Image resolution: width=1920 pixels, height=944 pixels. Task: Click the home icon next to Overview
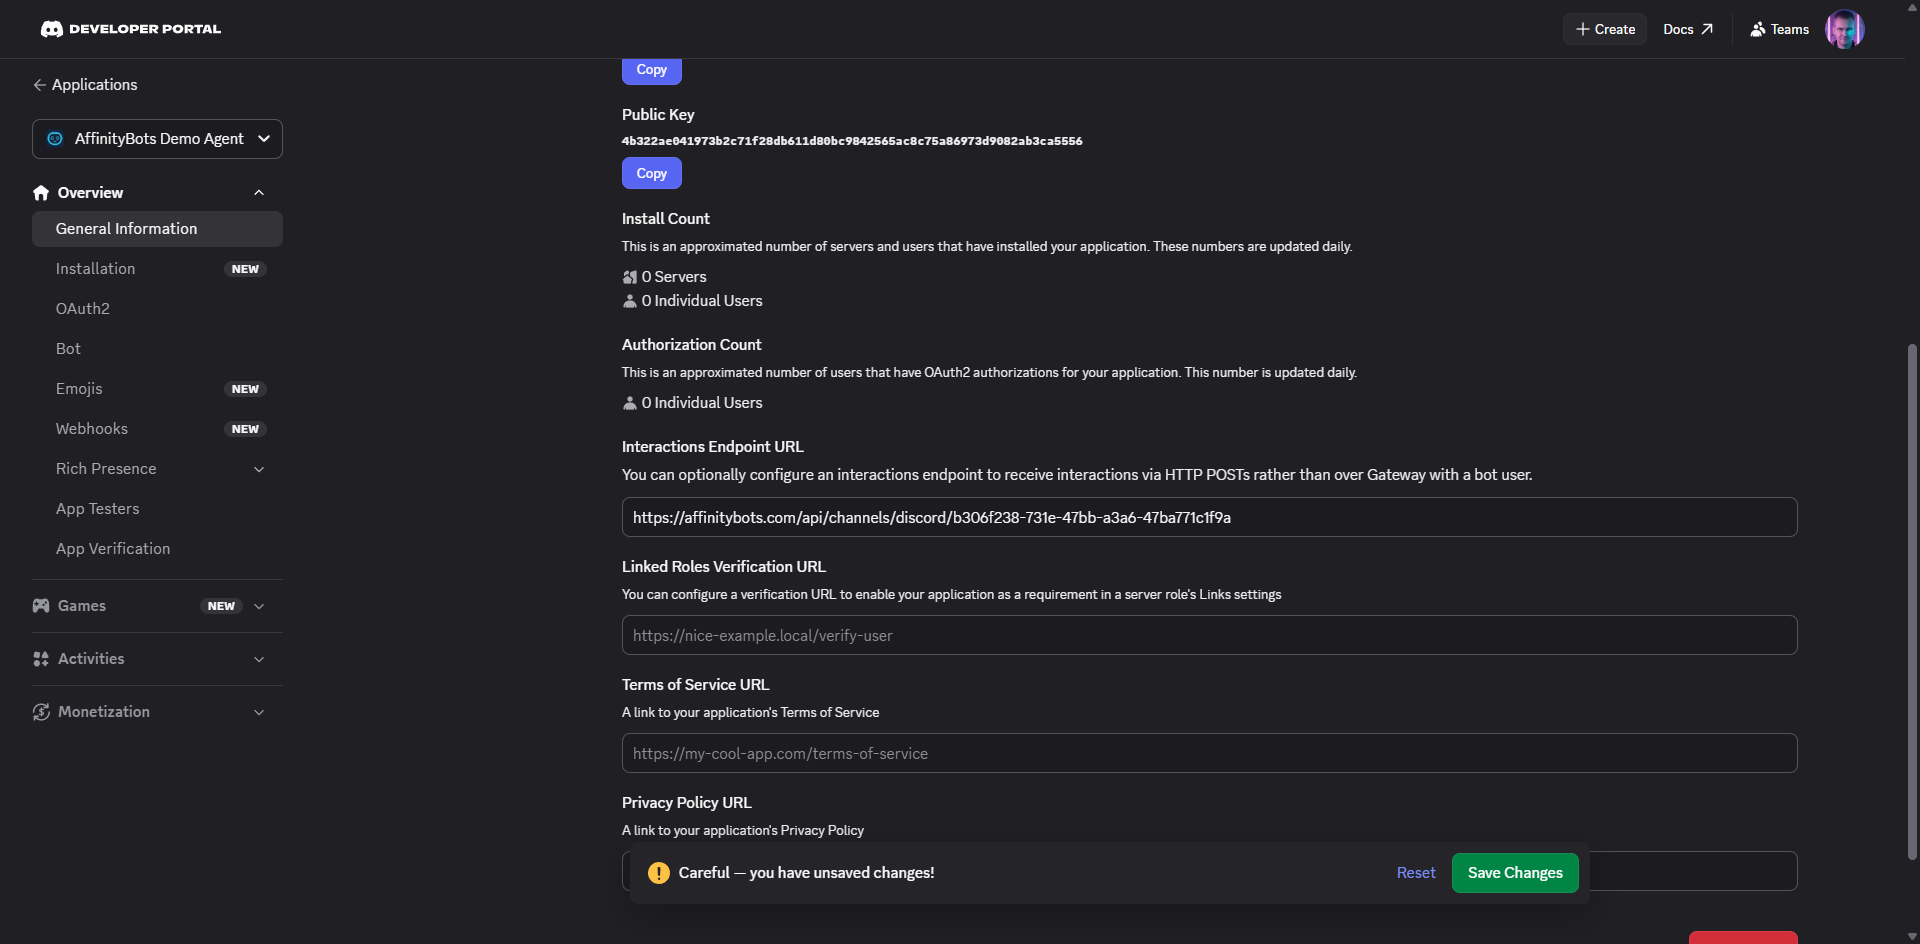[40, 192]
